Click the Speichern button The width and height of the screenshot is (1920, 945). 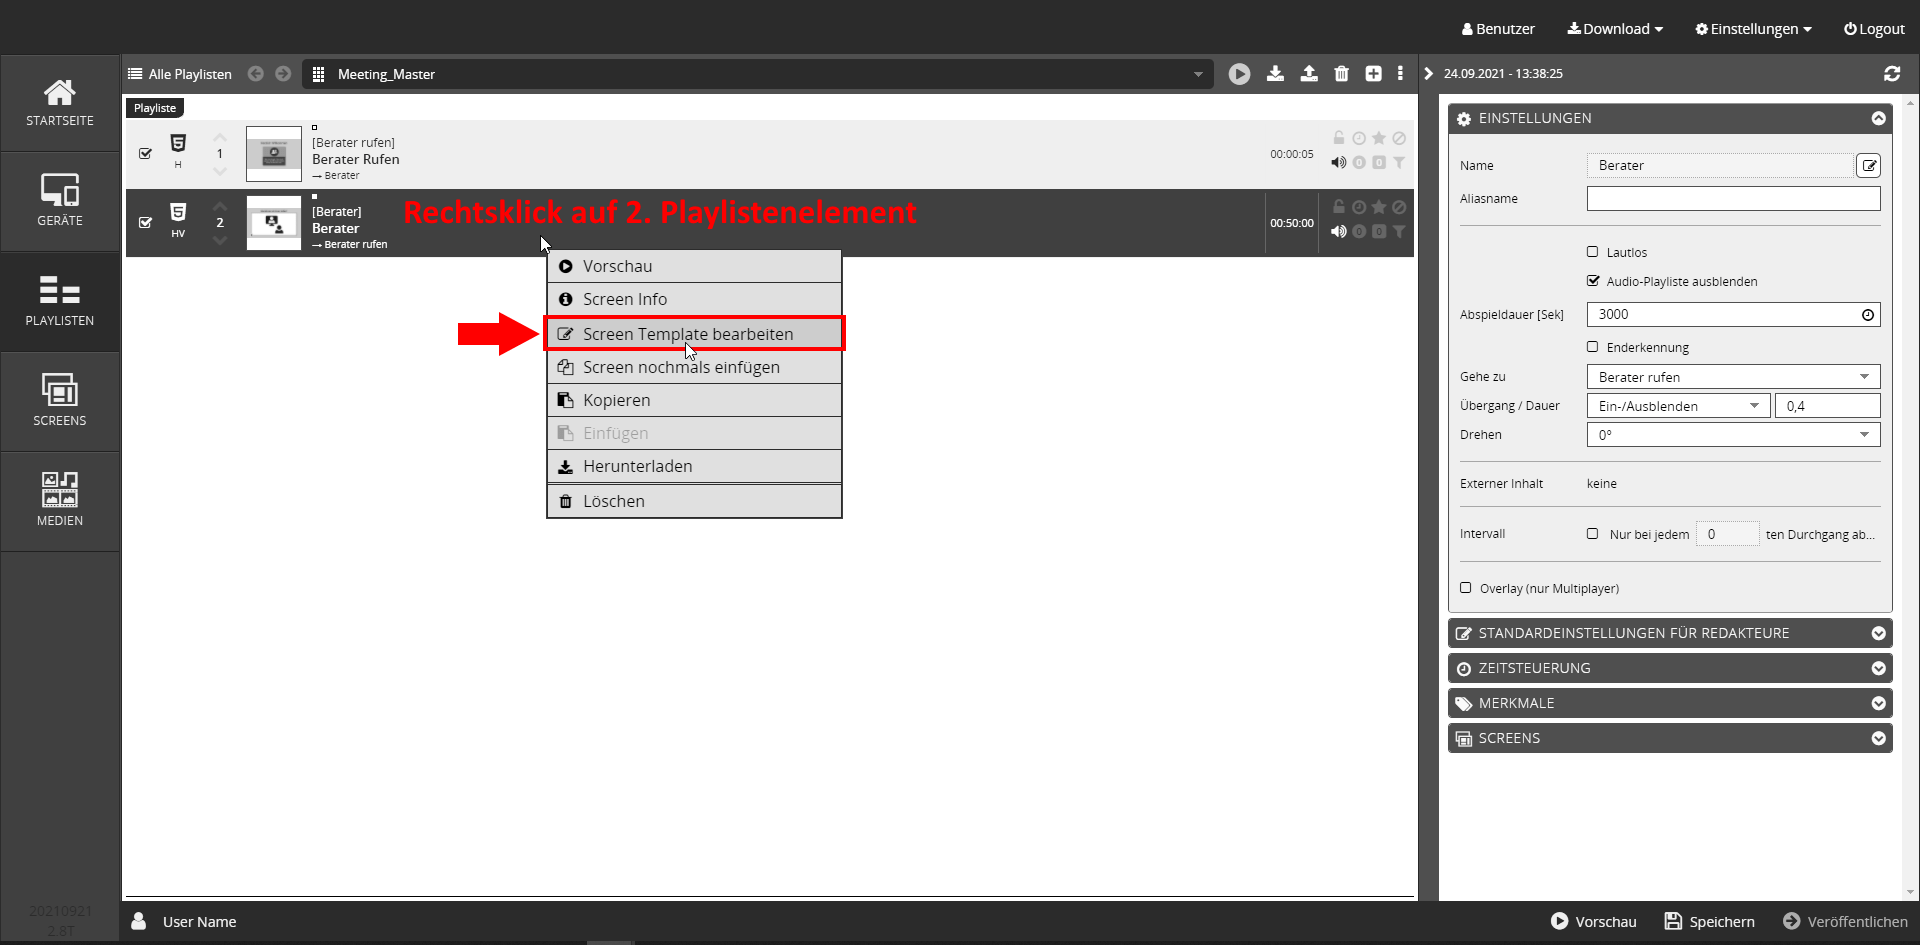click(x=1709, y=922)
